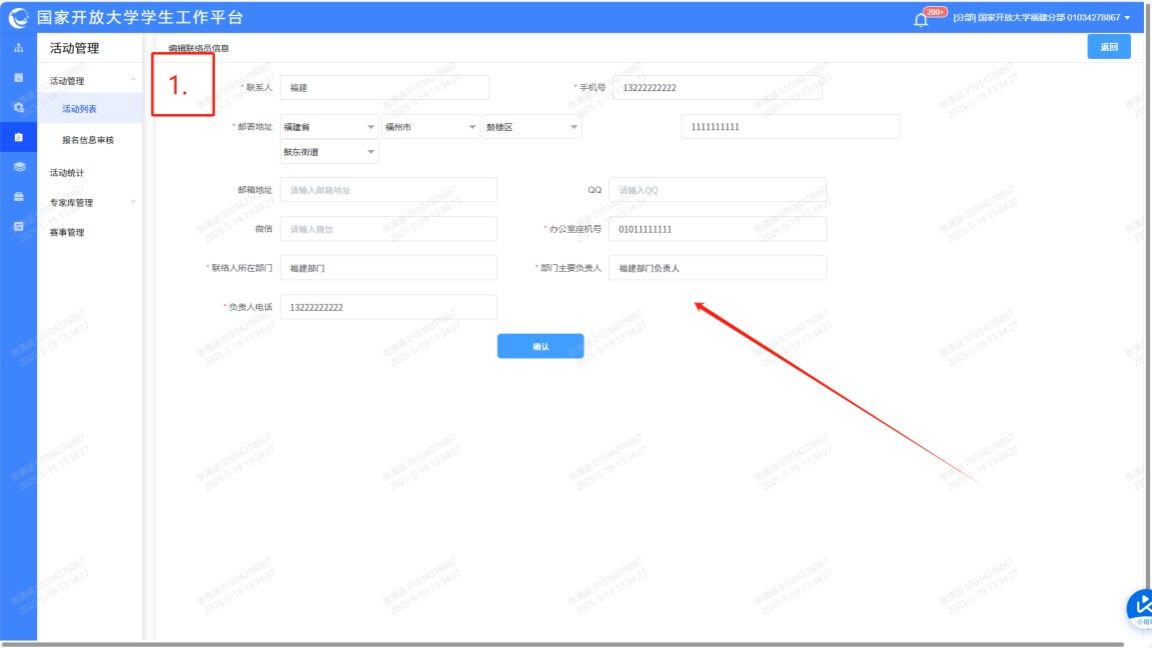The image size is (1152, 648).
Task: Click the notification bell icon
Action: click(x=921, y=19)
